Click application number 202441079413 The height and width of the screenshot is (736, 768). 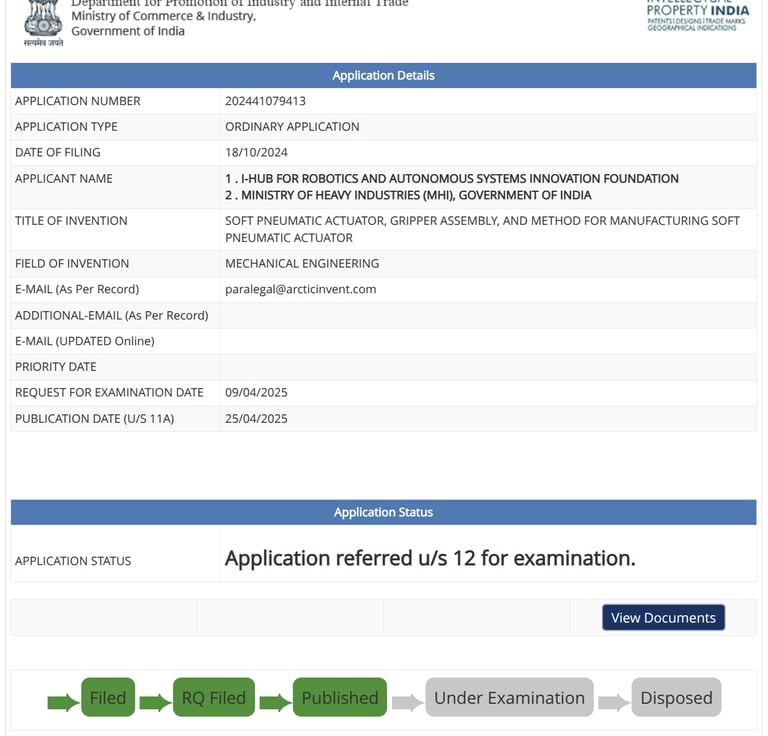coord(265,101)
